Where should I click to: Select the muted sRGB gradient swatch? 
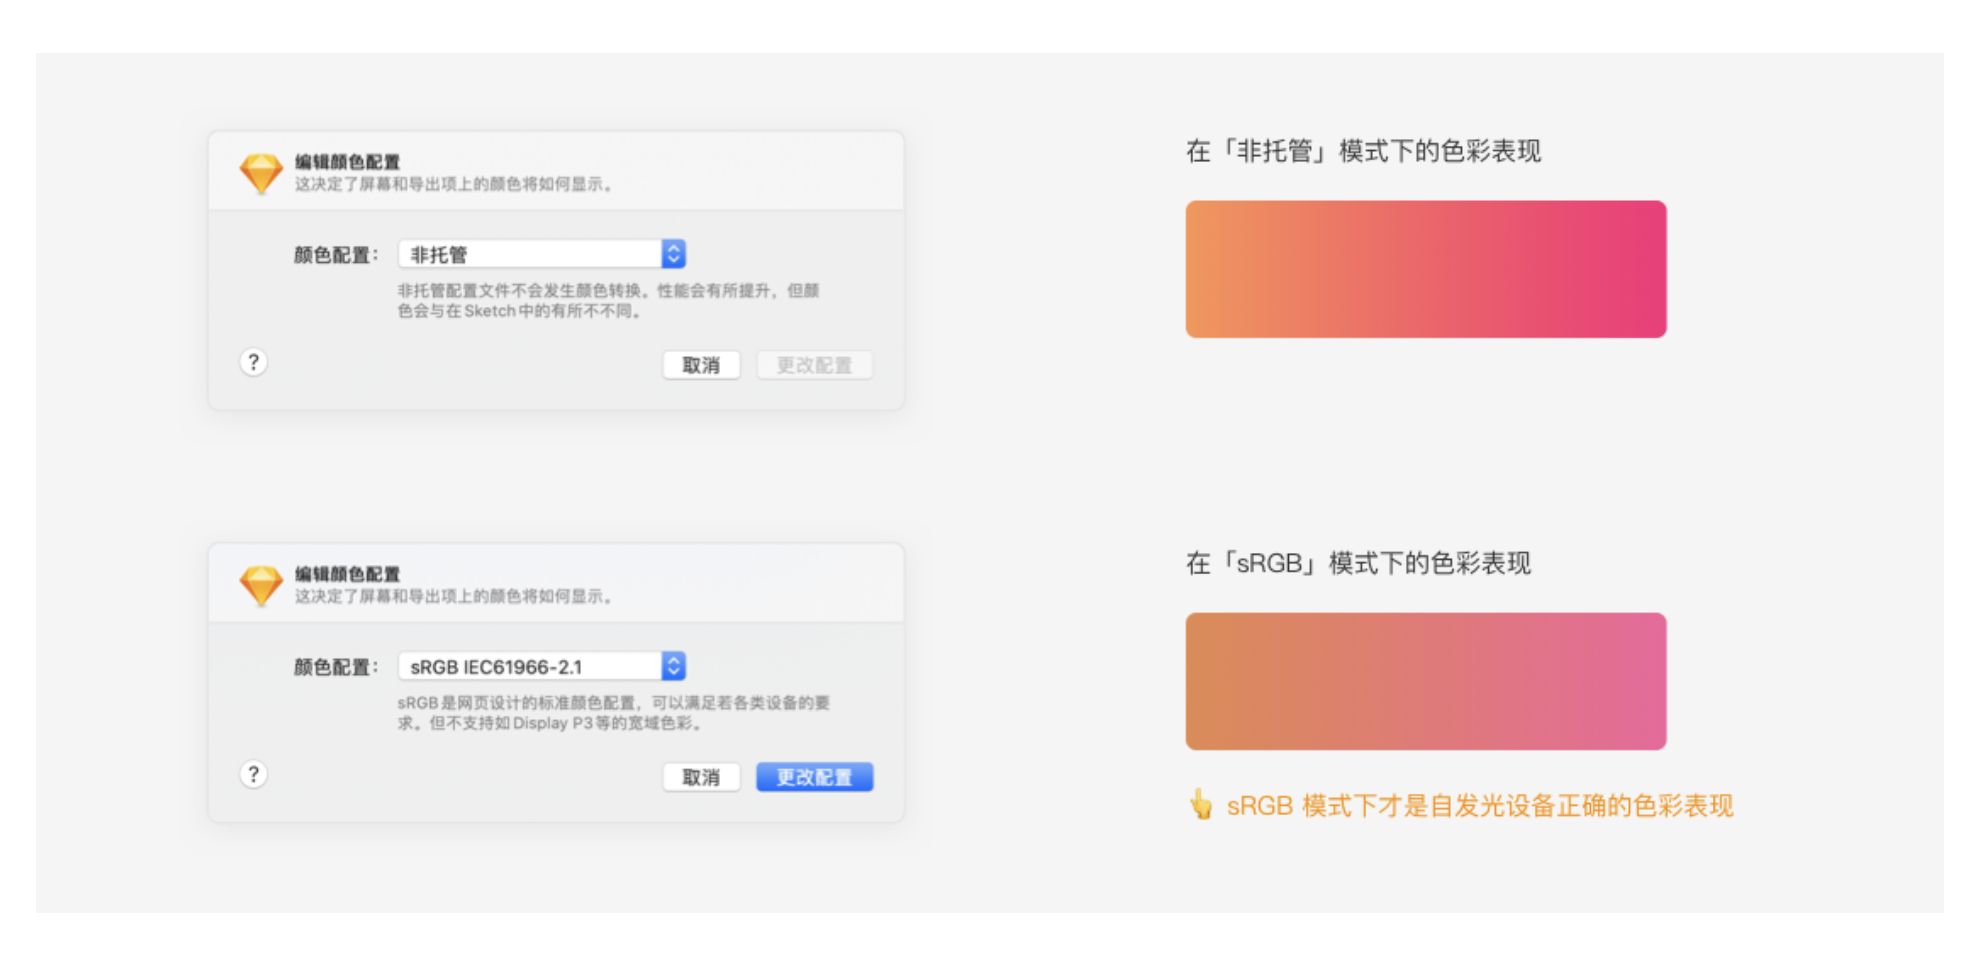tap(1425, 681)
